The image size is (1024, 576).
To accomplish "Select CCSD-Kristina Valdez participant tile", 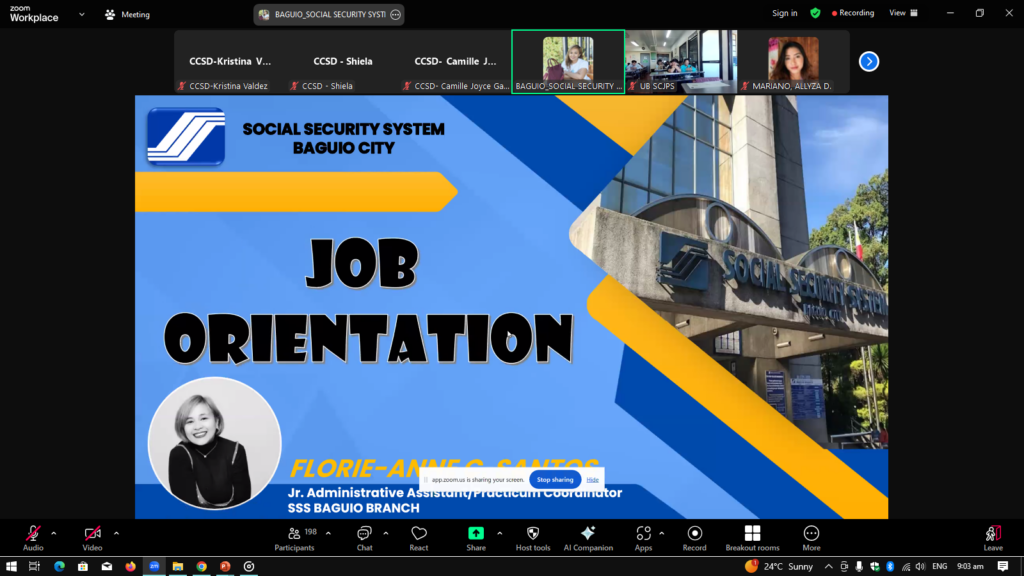I will point(230,61).
